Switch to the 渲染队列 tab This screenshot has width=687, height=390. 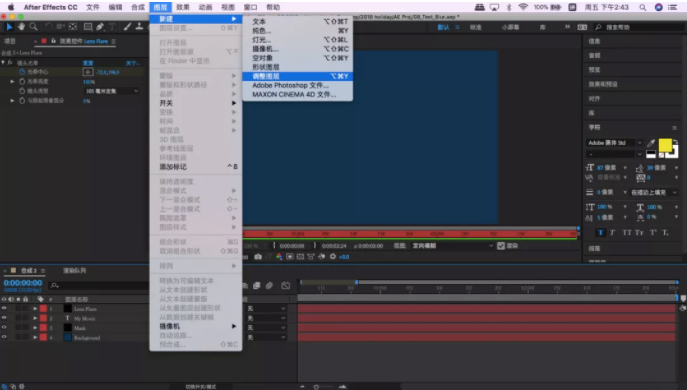pyautogui.click(x=74, y=271)
